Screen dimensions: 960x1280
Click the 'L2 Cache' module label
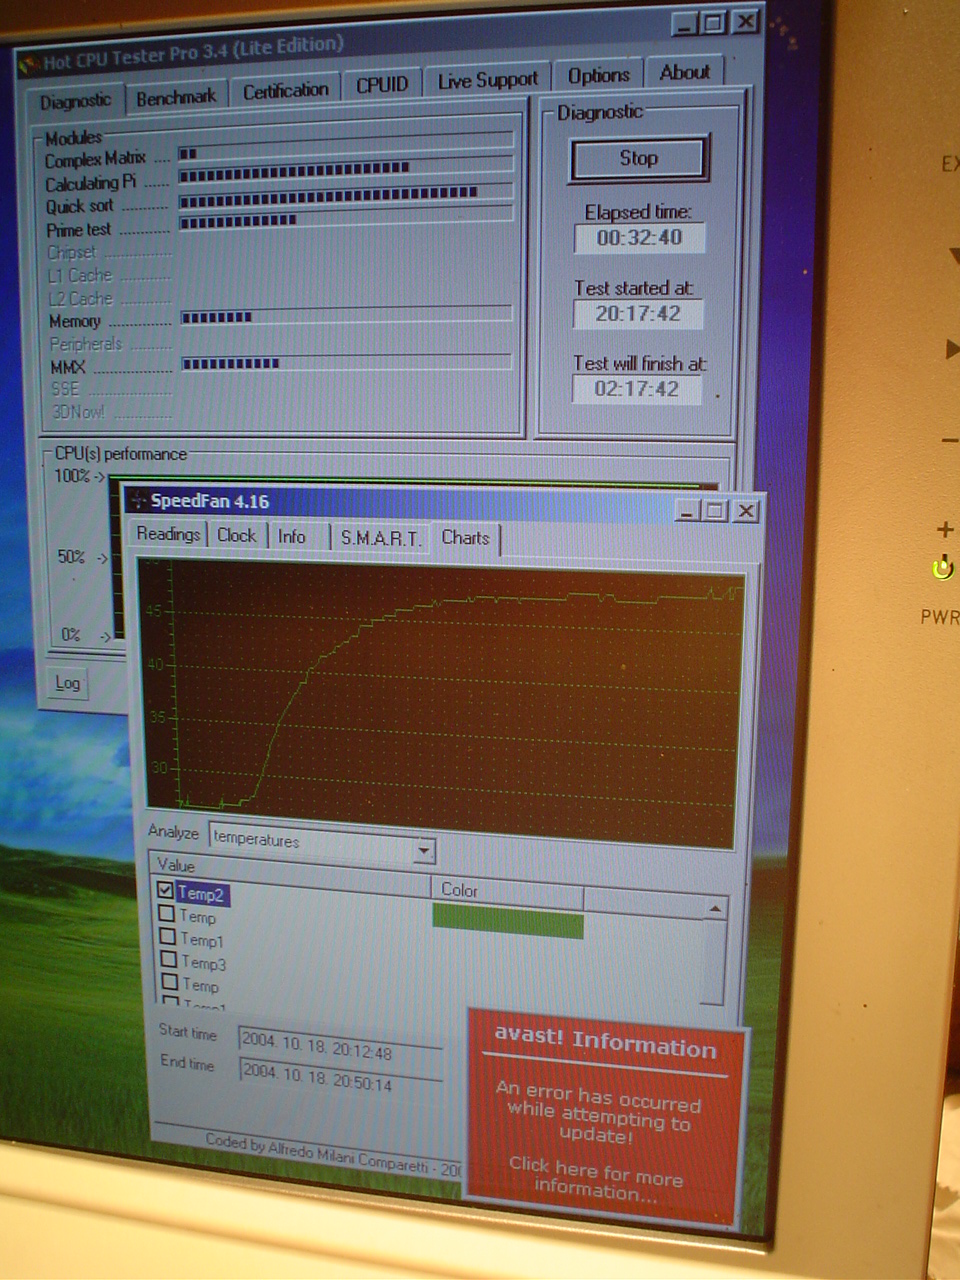81,298
